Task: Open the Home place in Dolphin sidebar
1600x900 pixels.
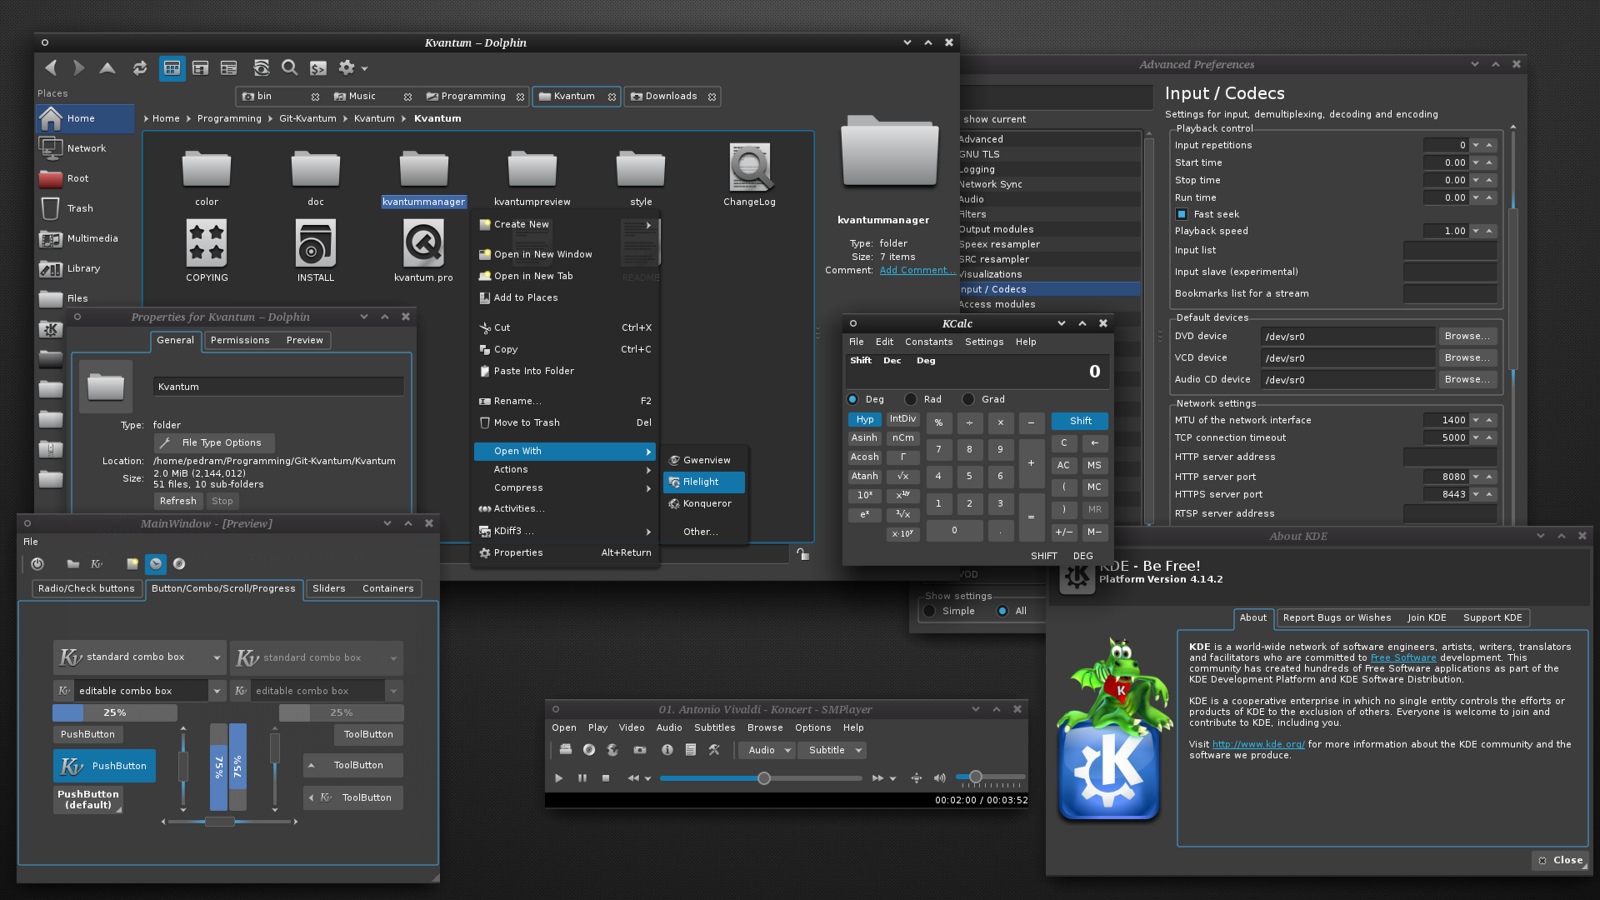Action: pos(86,118)
